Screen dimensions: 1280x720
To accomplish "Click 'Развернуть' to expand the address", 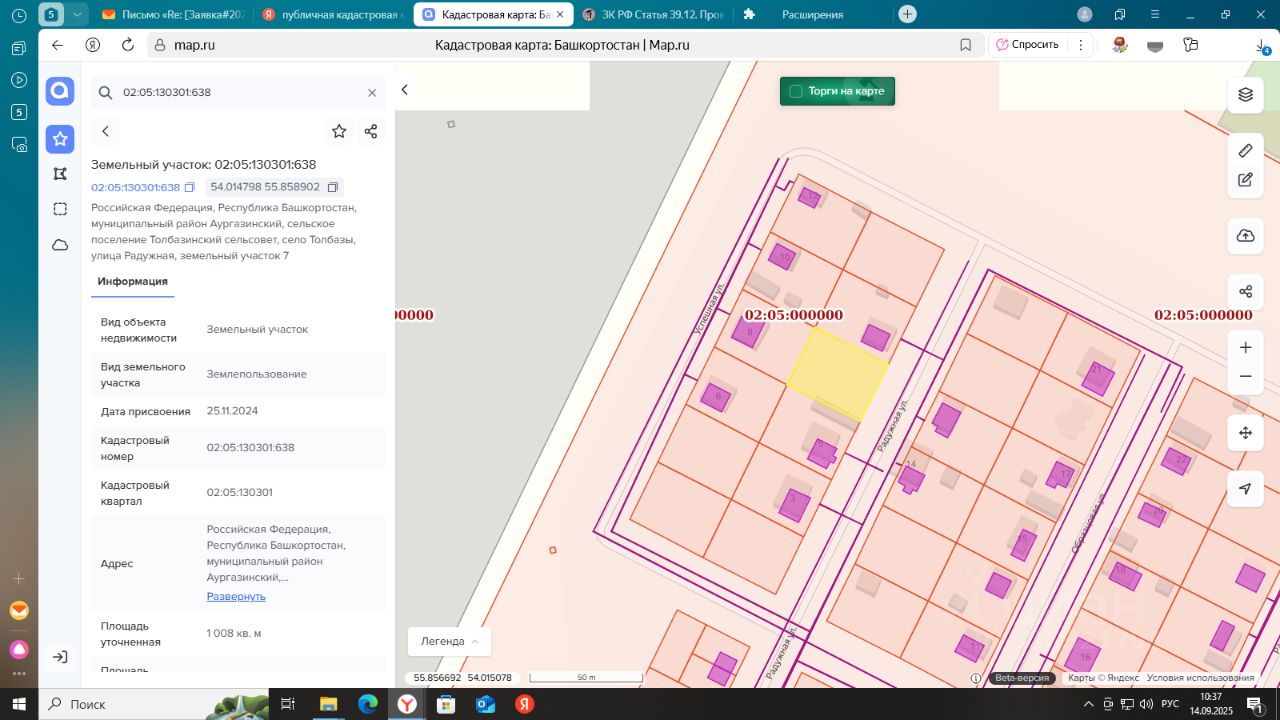I will (236, 596).
